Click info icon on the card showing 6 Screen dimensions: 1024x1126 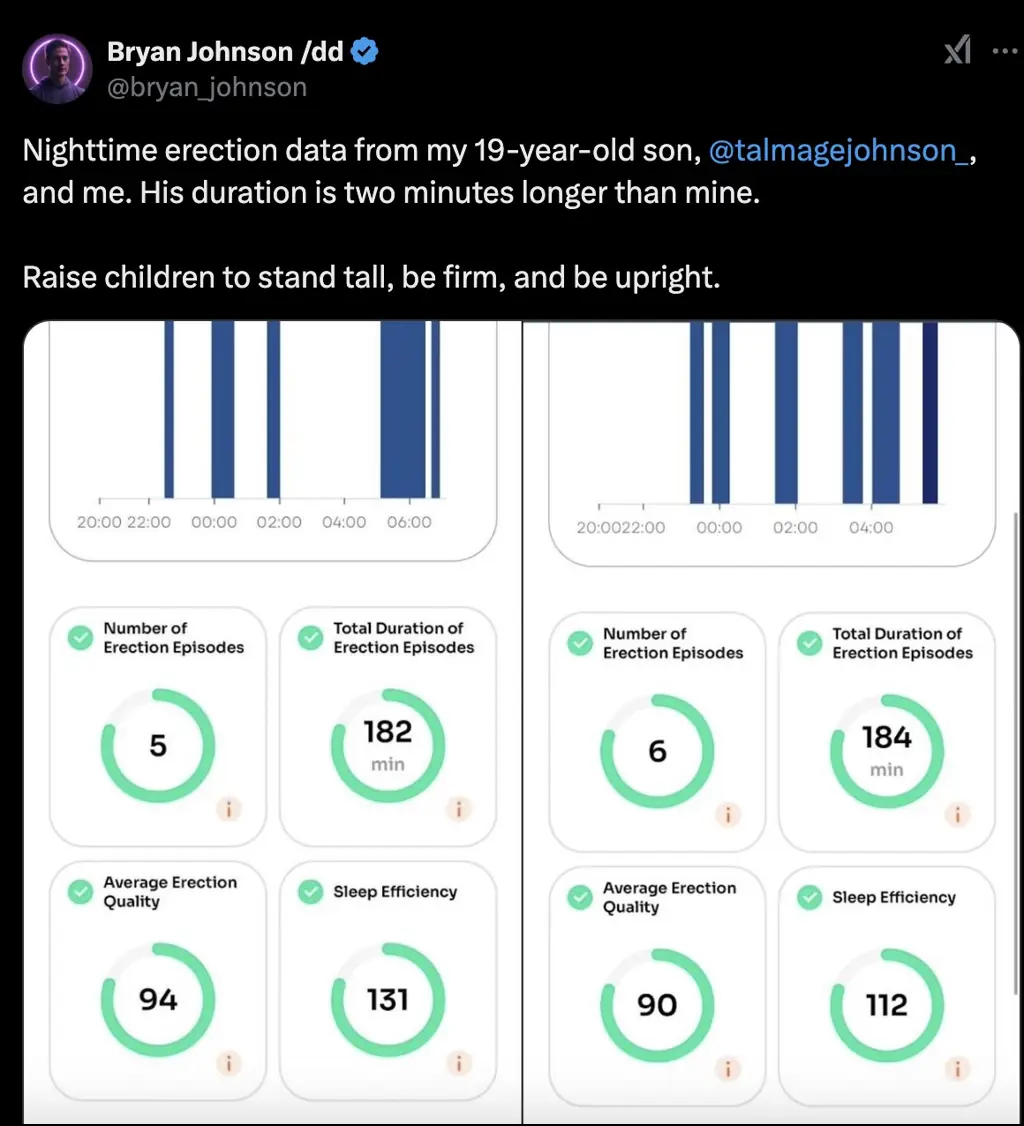point(729,815)
